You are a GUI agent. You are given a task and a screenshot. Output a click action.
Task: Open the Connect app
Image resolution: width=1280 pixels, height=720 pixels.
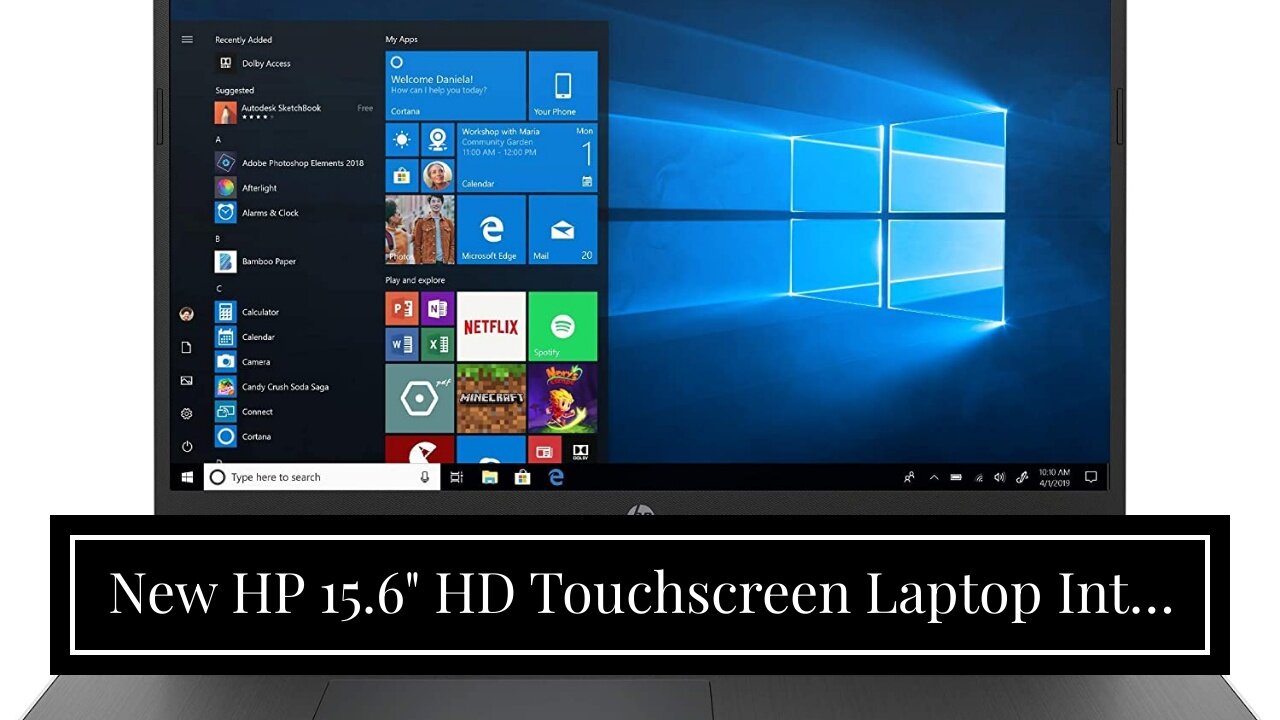coord(245,411)
